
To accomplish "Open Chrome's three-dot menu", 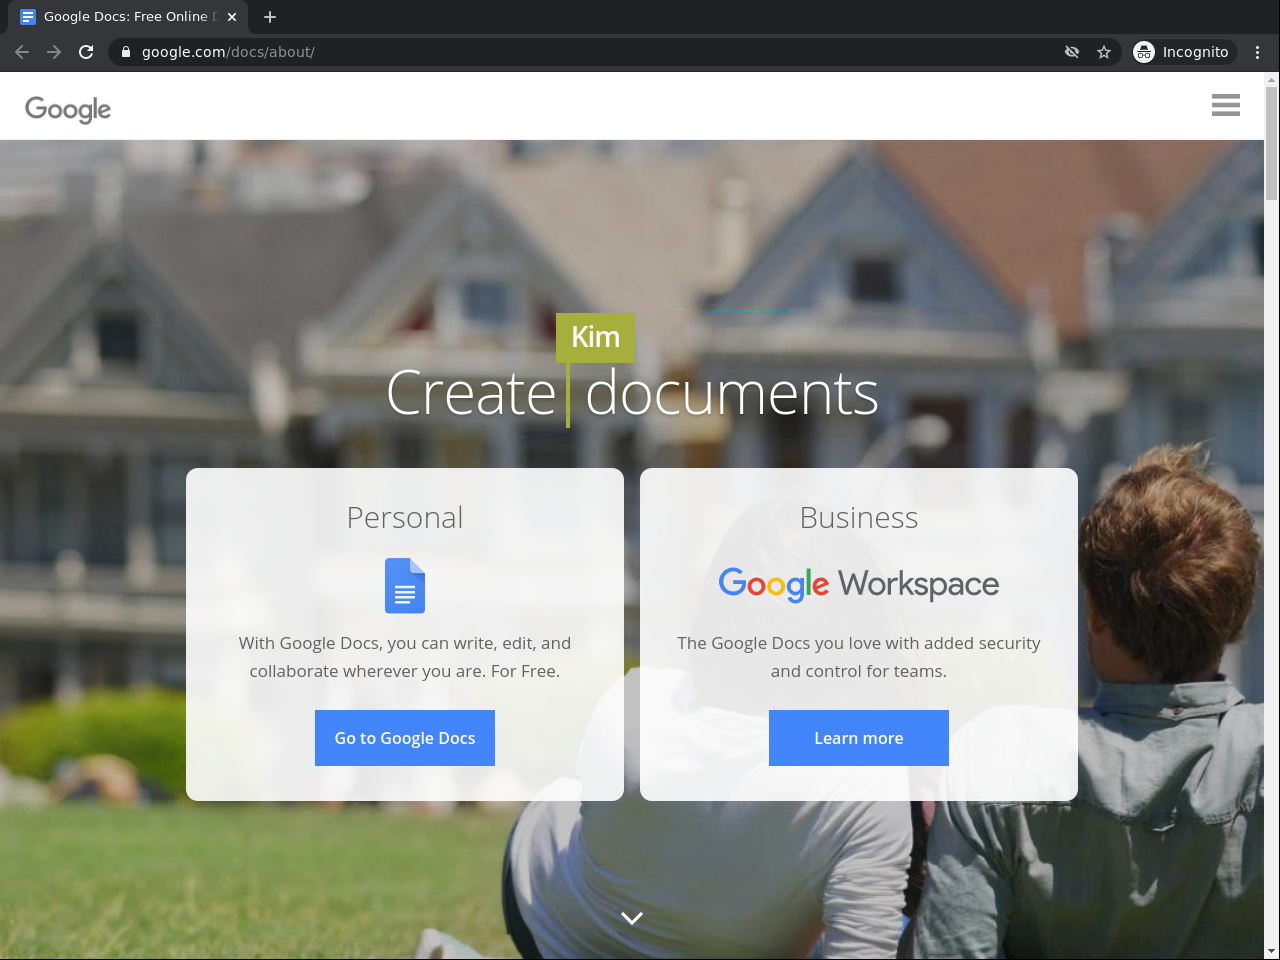I will [x=1257, y=52].
